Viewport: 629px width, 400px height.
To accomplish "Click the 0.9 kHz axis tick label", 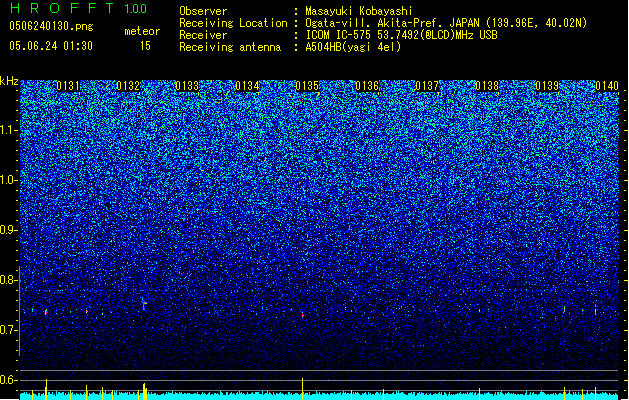I will (x=8, y=230).
